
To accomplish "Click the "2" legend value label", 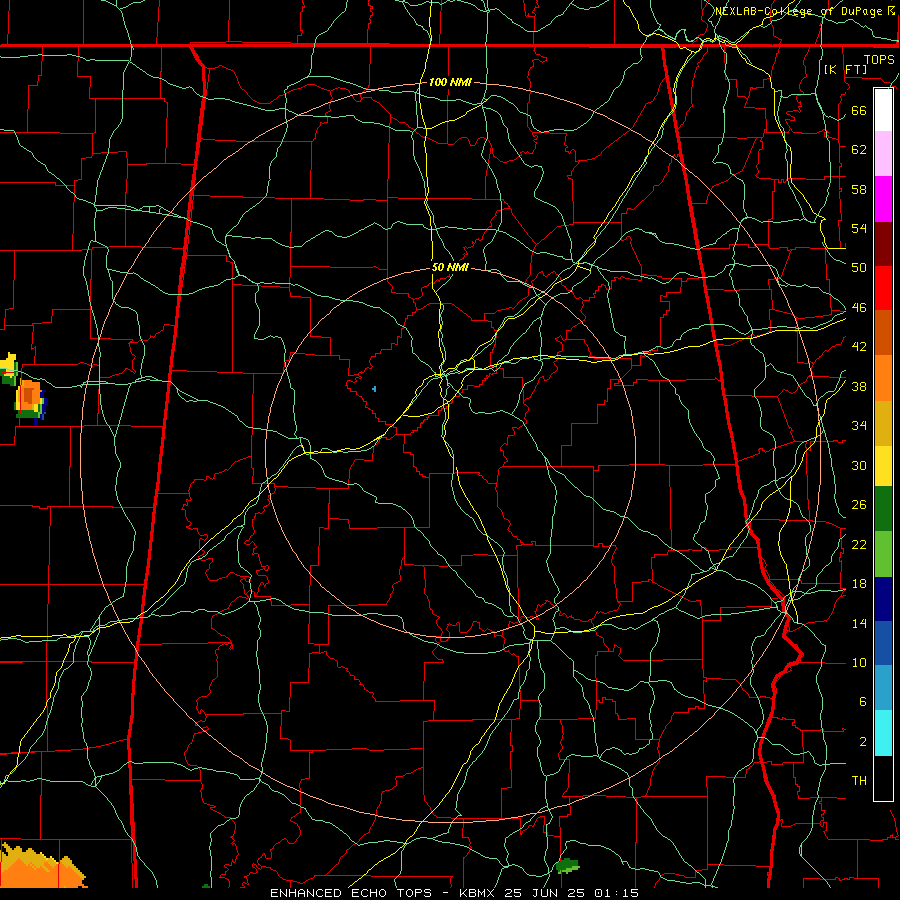I will click(x=863, y=741).
